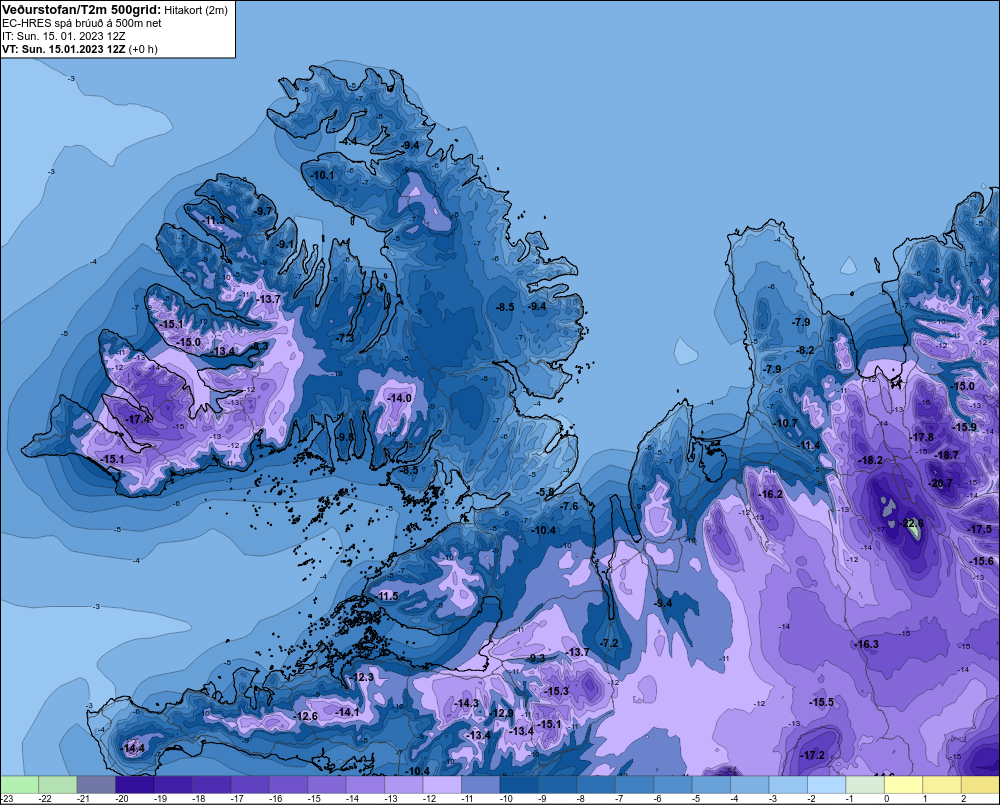The width and height of the screenshot is (1000, 805).
Task: Click the -16.2 temperature label
Action: 770,494
